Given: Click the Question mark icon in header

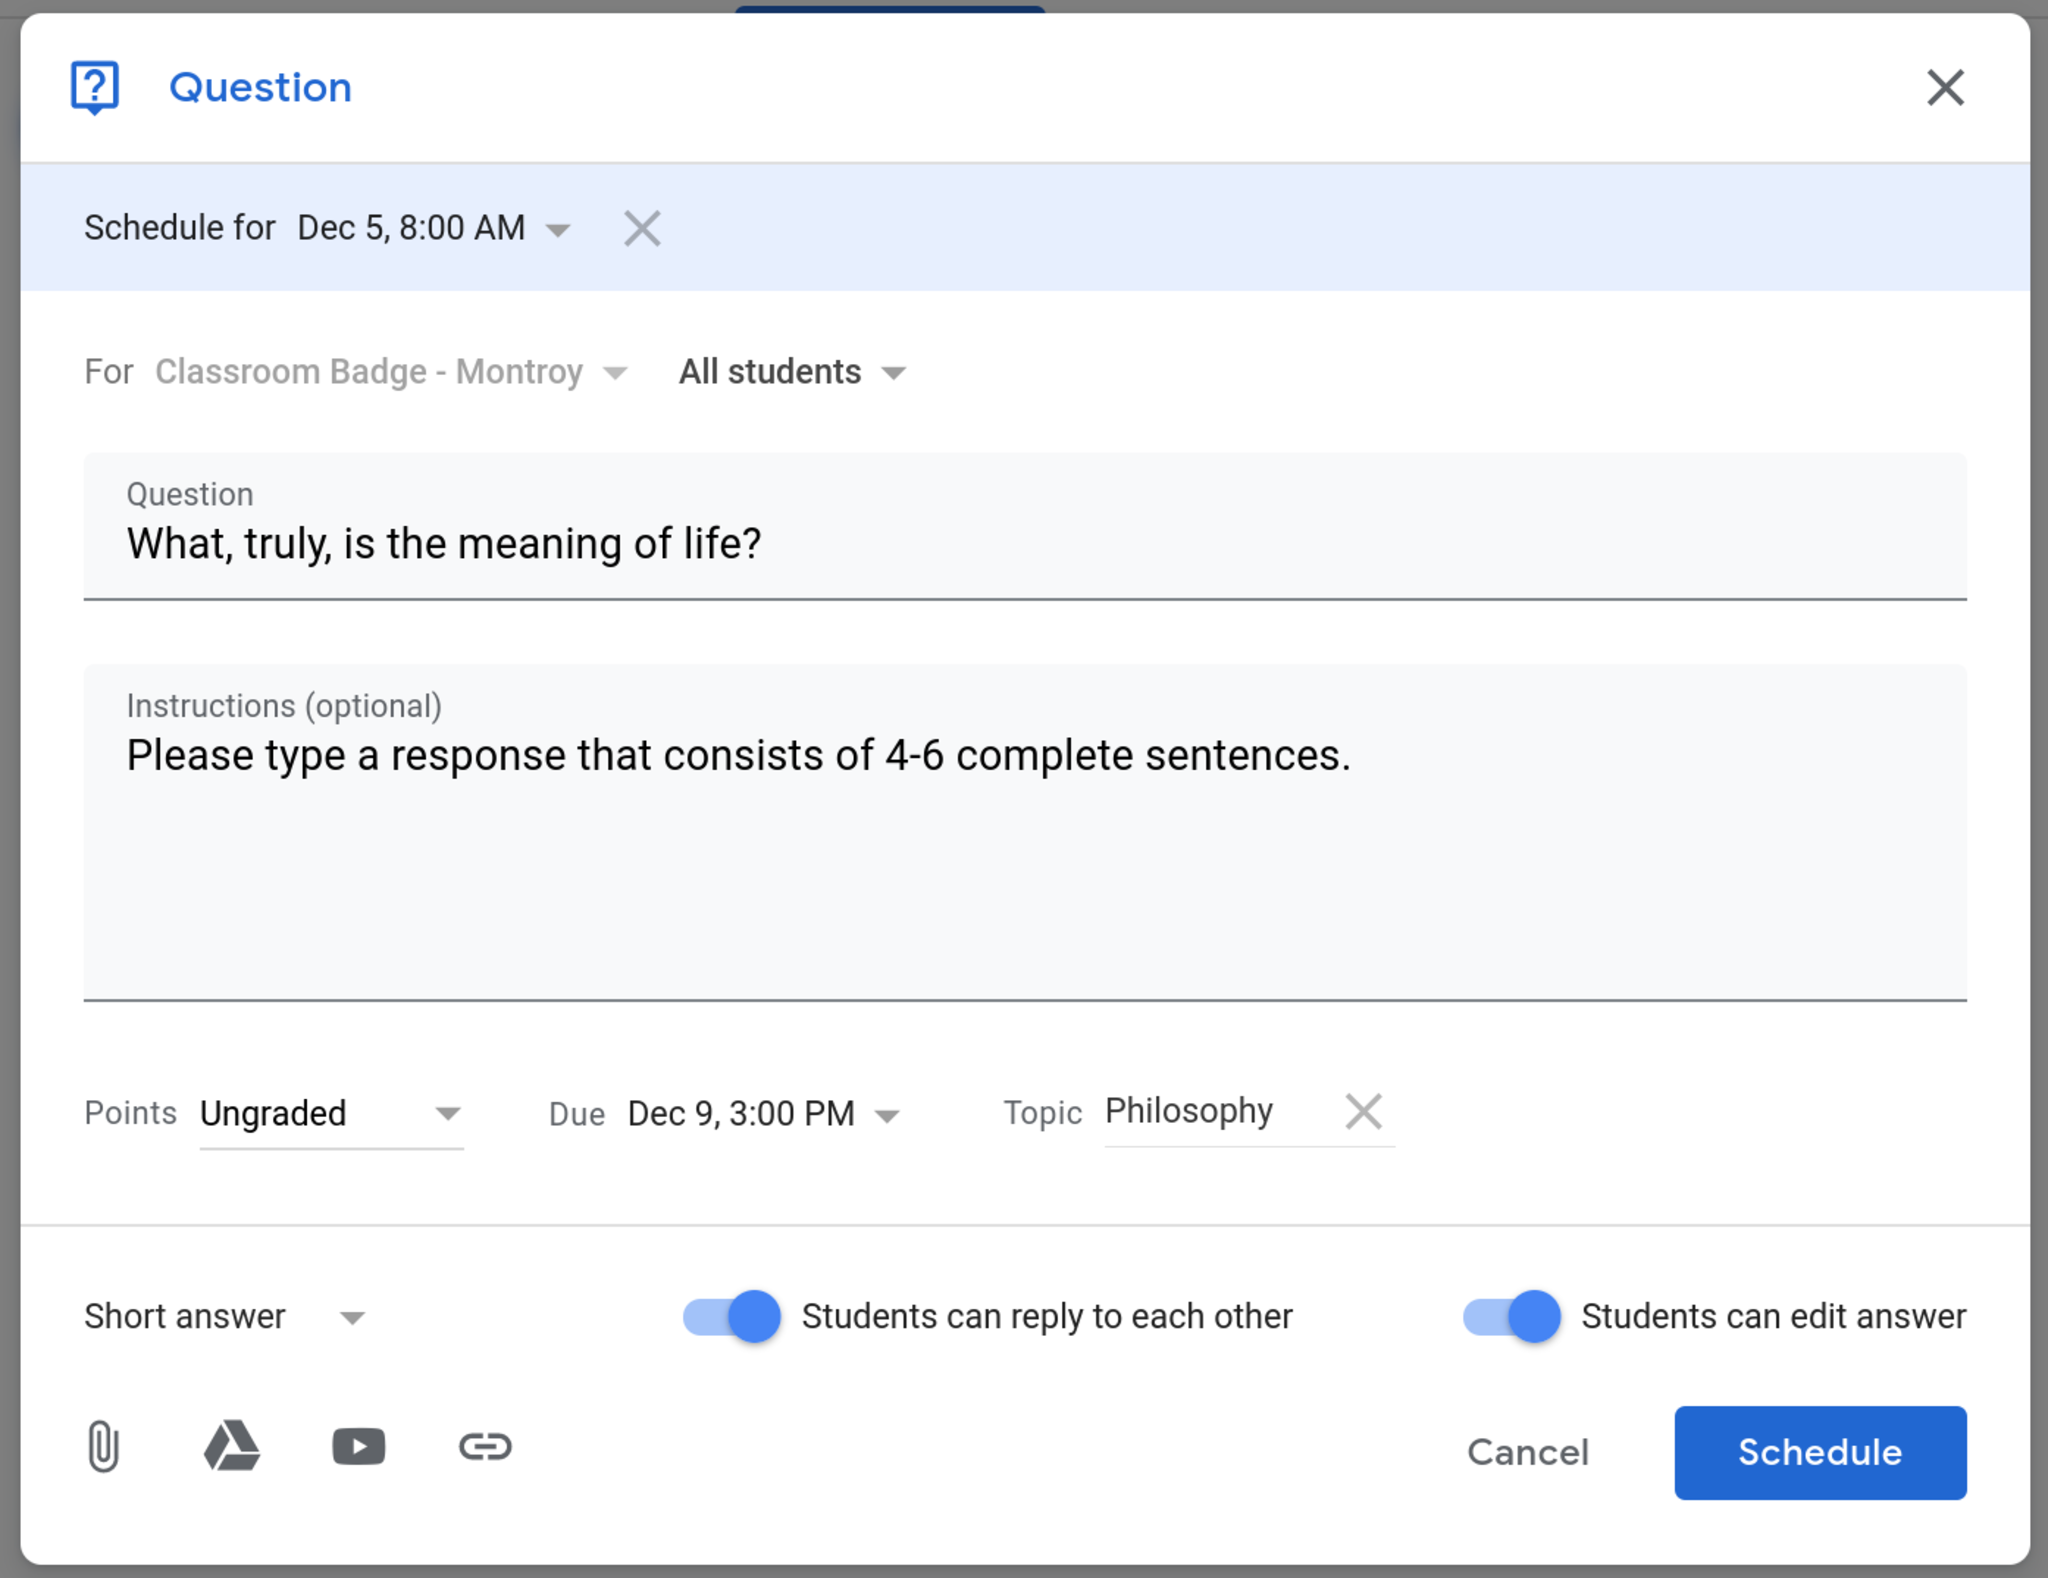Looking at the screenshot, I should coord(95,88).
